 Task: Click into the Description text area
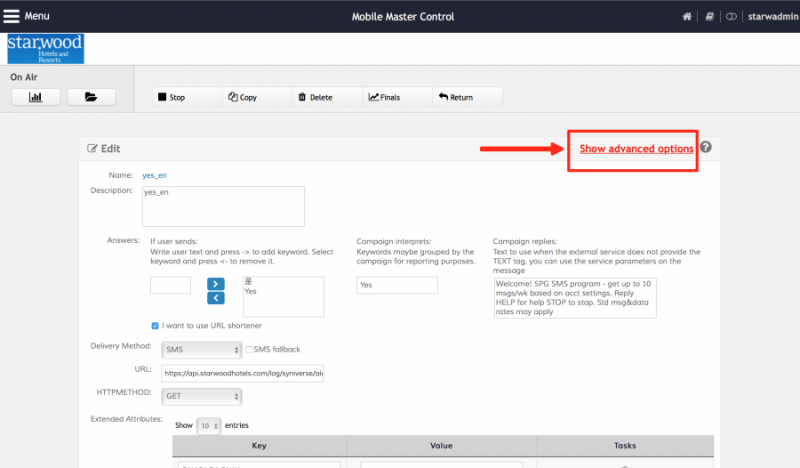pos(223,206)
